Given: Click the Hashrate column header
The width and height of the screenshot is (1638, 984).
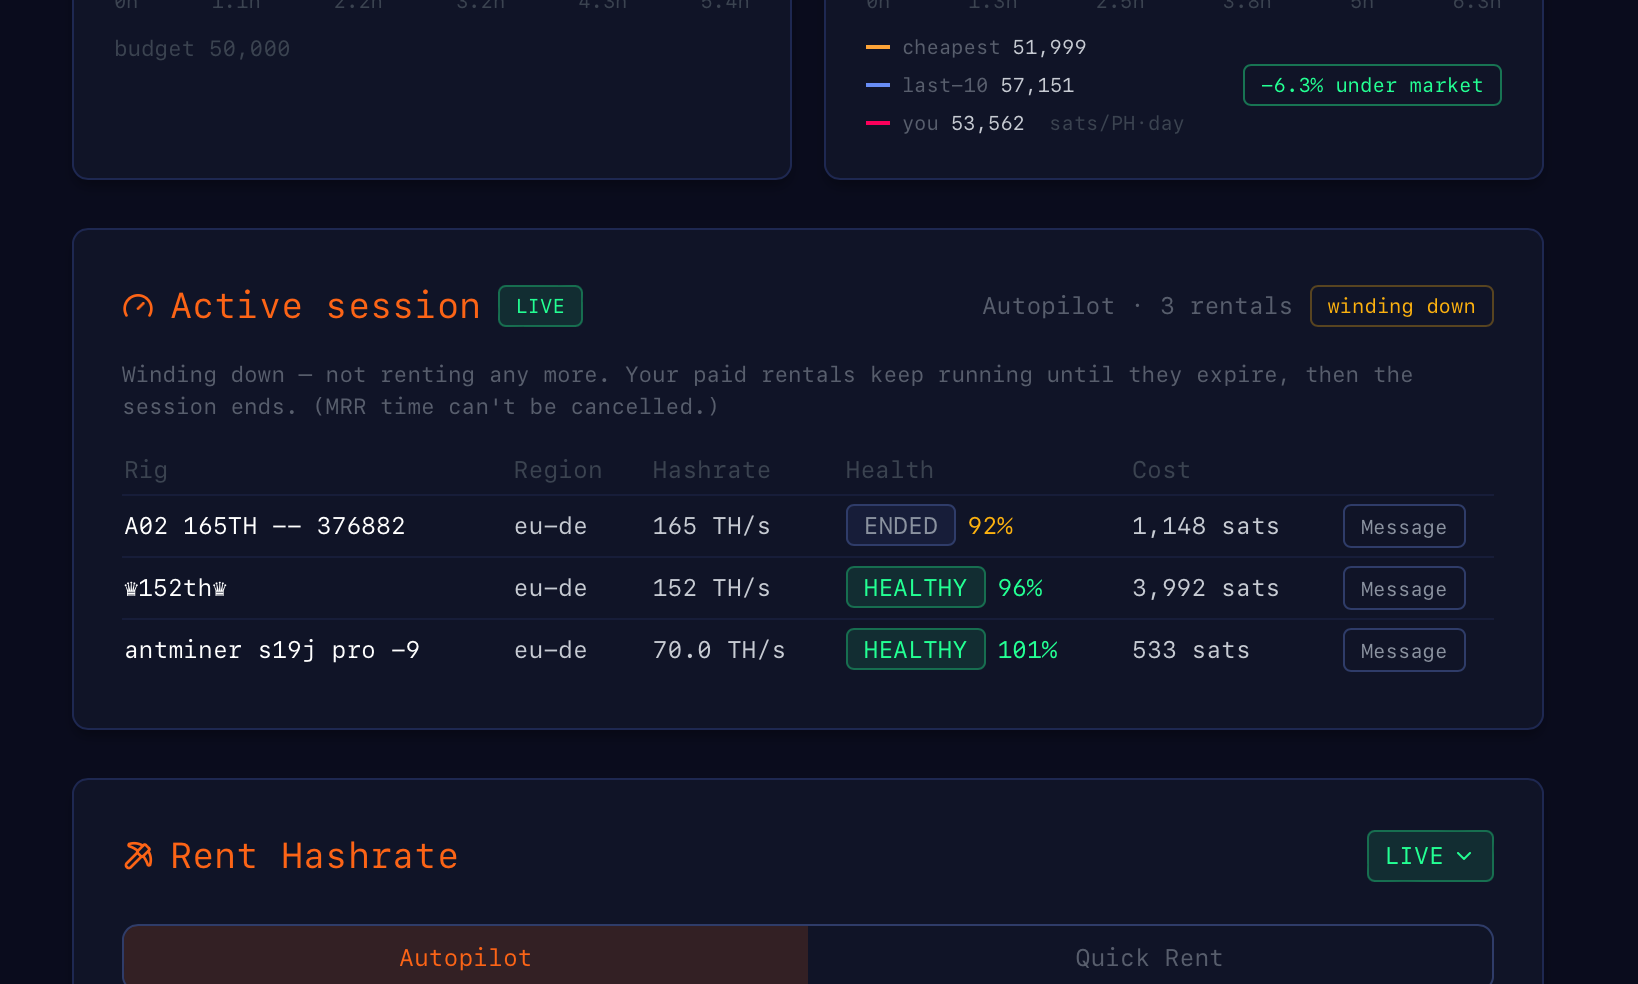Looking at the screenshot, I should [x=711, y=470].
